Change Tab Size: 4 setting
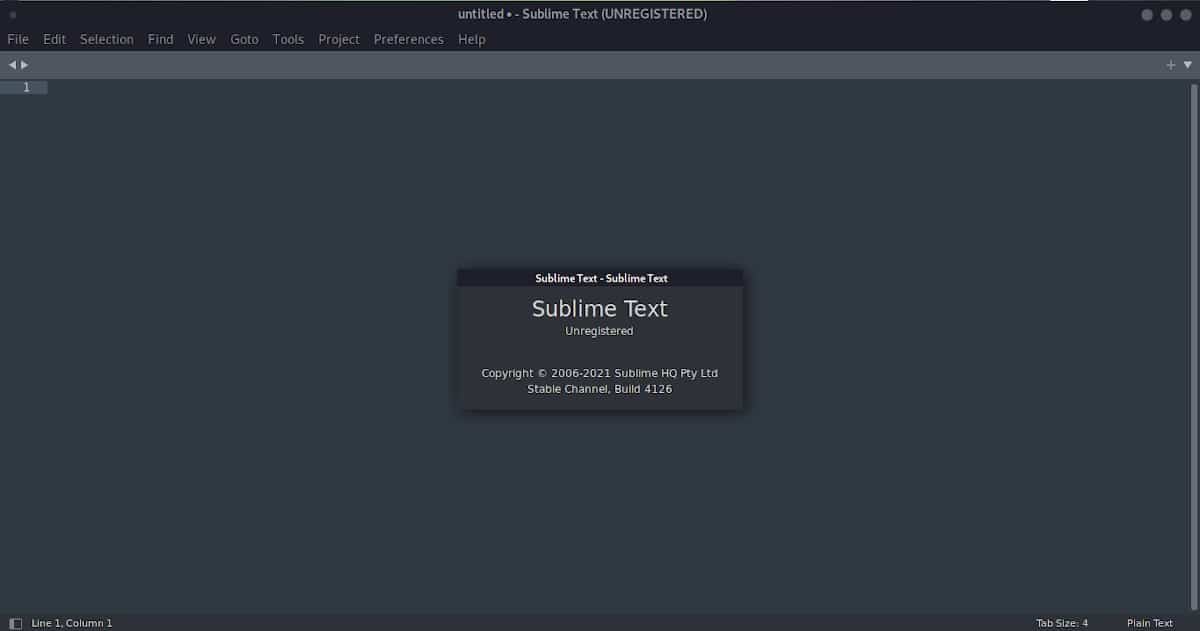The height and width of the screenshot is (631, 1200). click(x=1062, y=623)
